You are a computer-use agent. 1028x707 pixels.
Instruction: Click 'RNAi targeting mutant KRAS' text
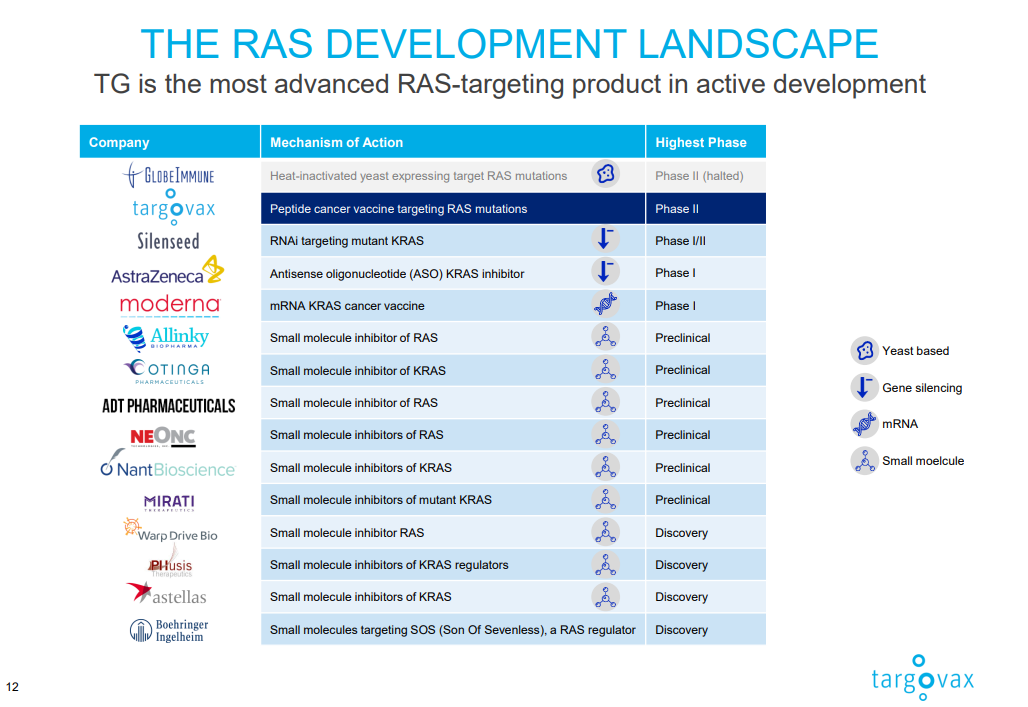pyautogui.click(x=346, y=241)
